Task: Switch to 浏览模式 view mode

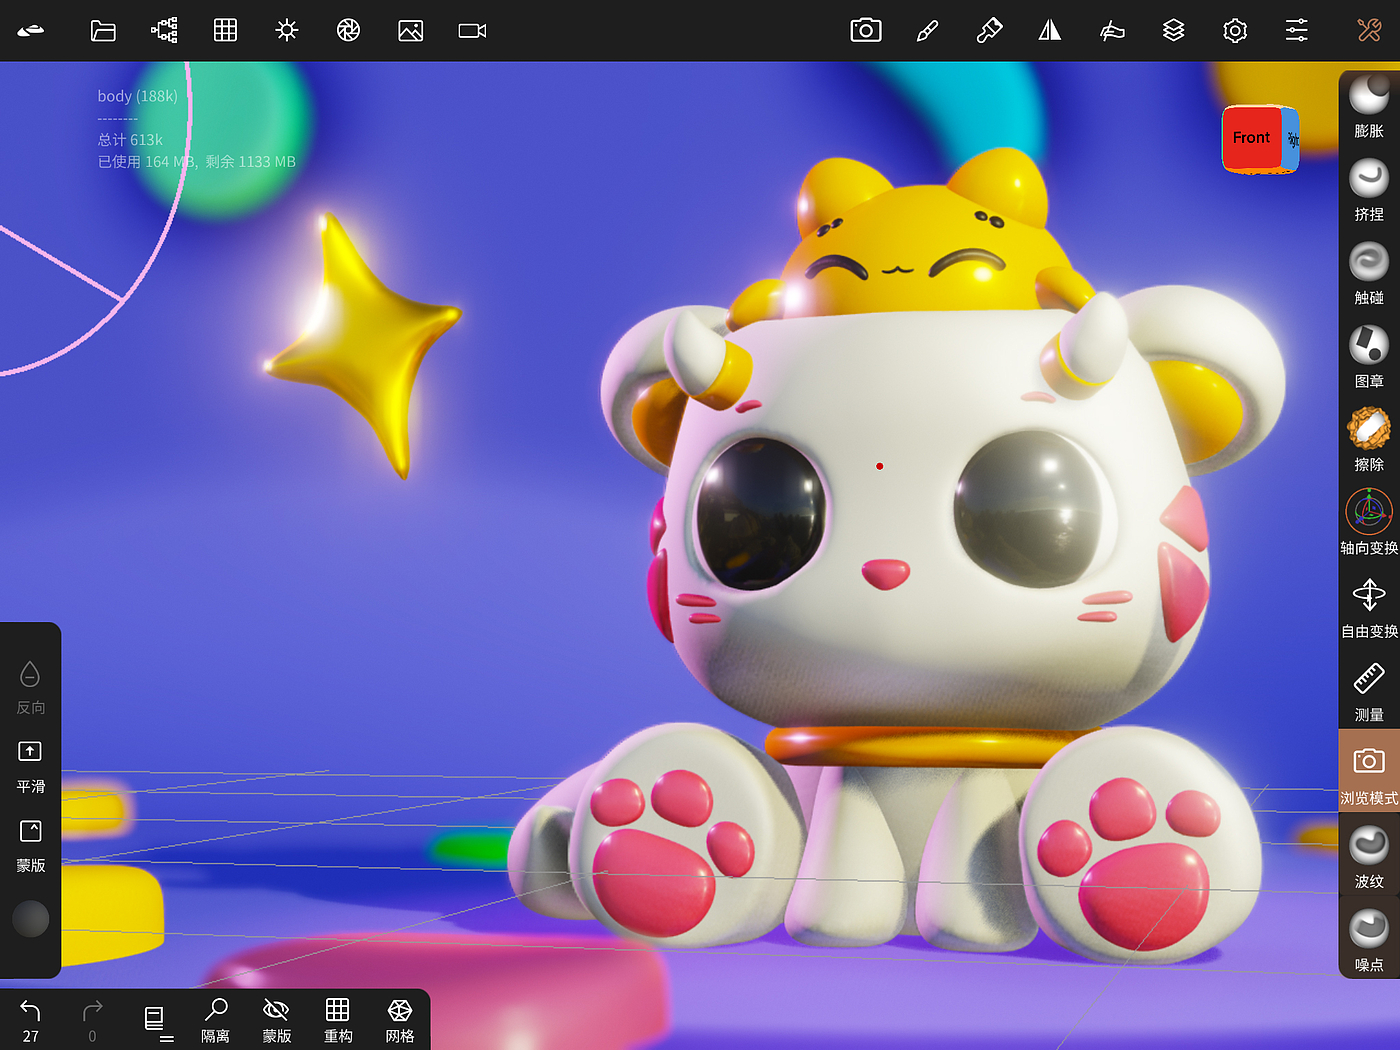Action: click(x=1369, y=770)
